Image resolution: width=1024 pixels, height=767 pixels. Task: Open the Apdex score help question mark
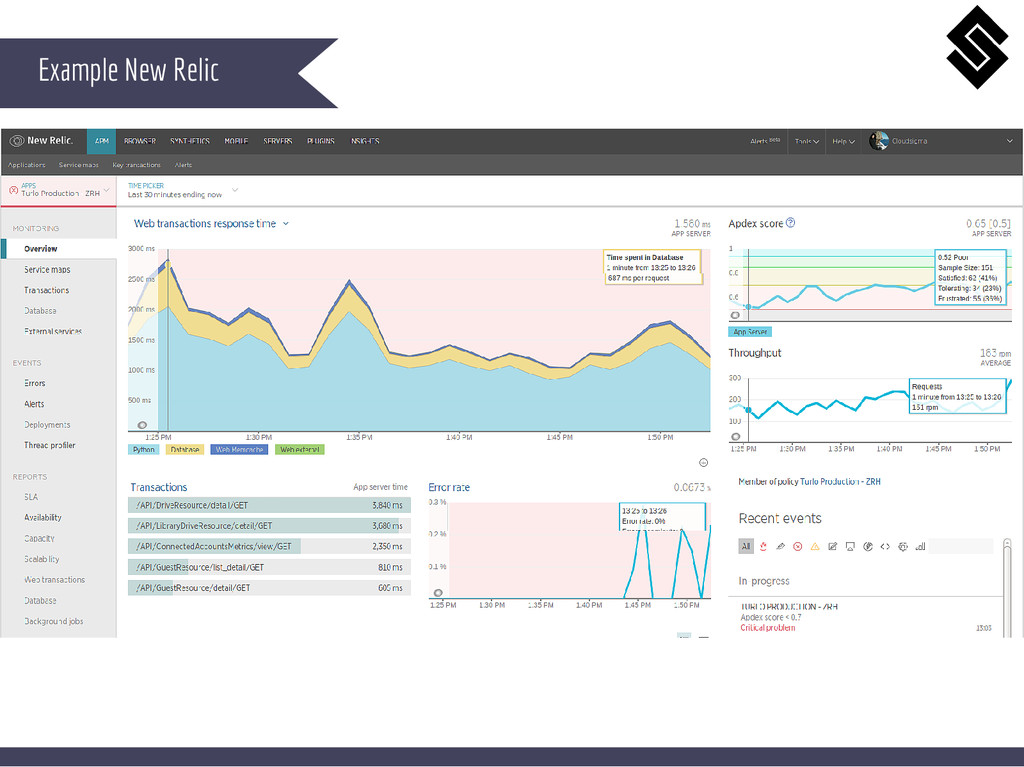tap(790, 223)
